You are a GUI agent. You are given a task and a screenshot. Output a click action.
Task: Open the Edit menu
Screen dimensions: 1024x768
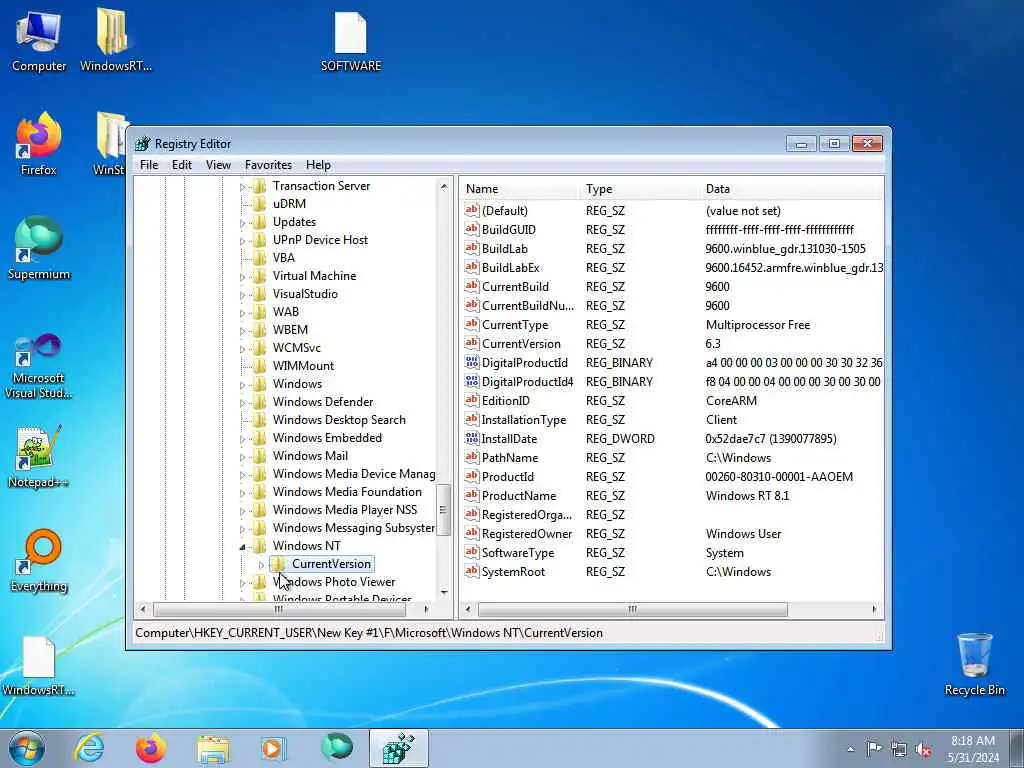182,165
